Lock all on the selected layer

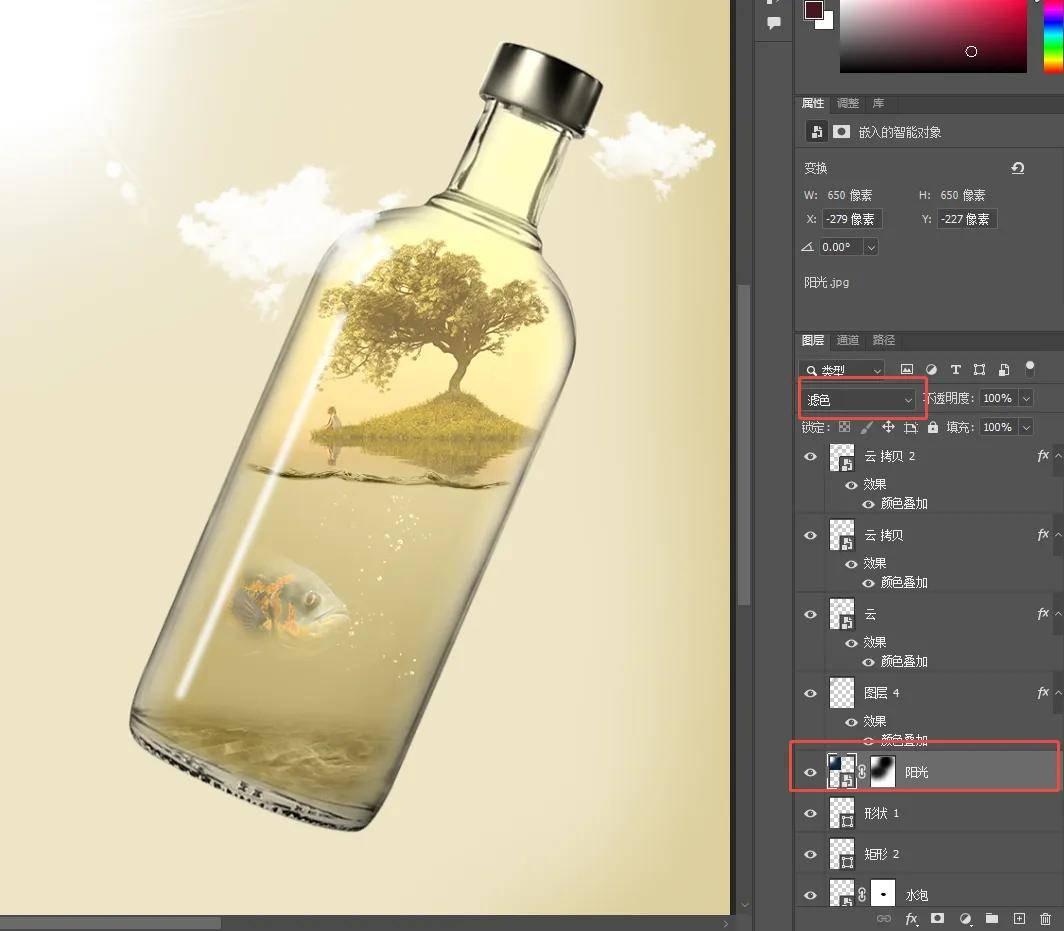(932, 427)
